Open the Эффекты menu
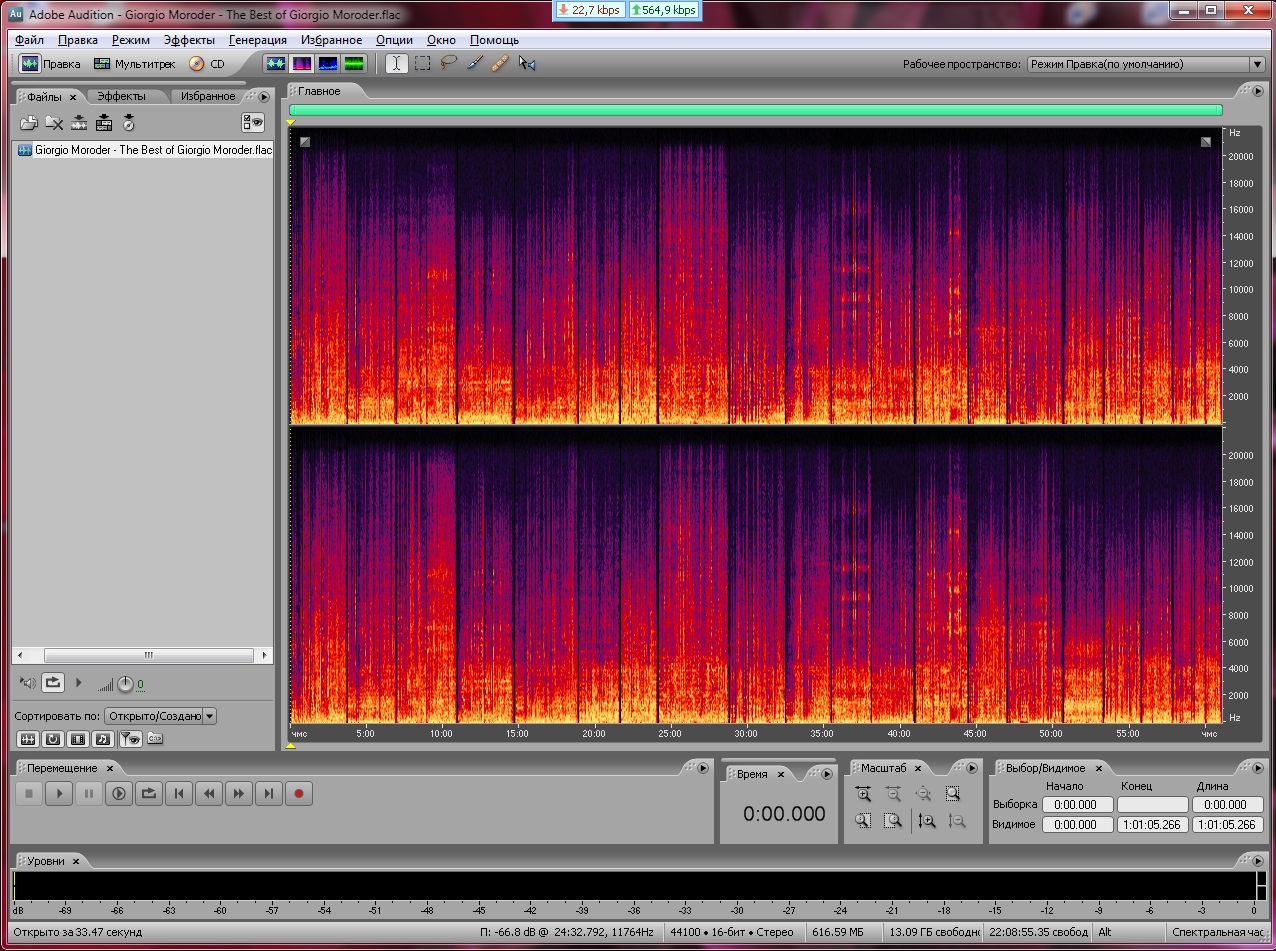The height and width of the screenshot is (951, 1276). click(x=189, y=40)
